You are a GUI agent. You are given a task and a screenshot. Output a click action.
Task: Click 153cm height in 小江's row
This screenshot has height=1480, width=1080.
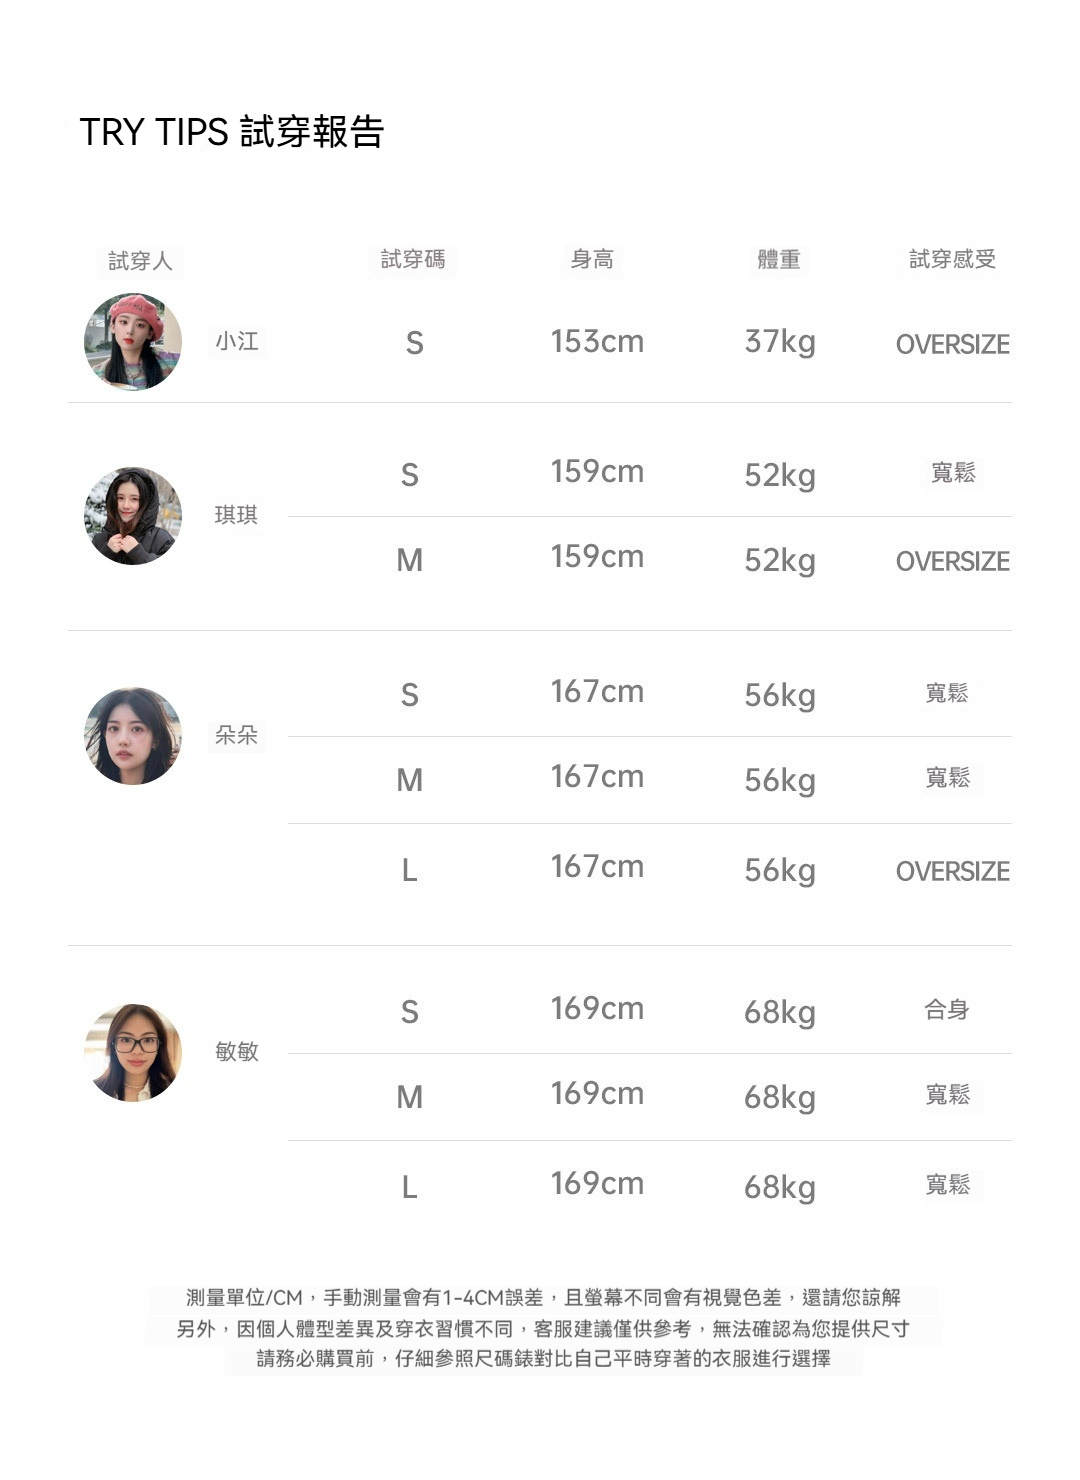coord(597,342)
